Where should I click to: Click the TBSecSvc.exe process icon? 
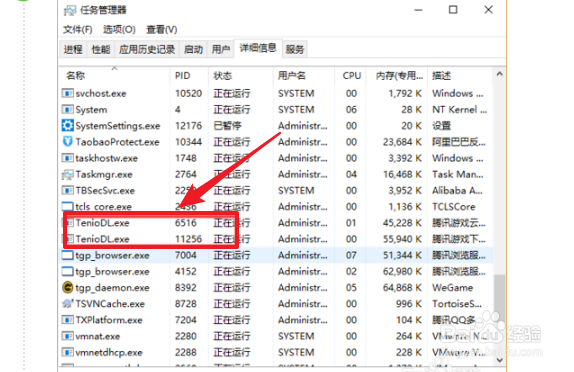coord(67,190)
